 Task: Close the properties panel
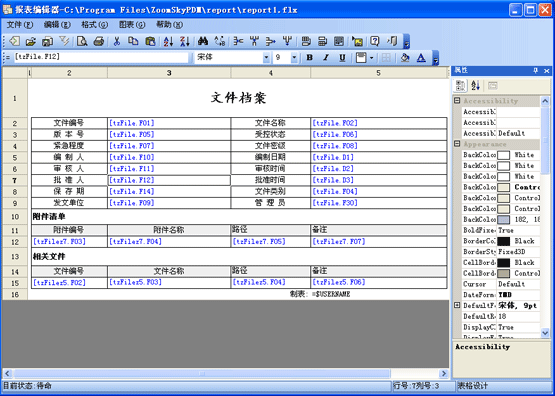tap(547, 71)
